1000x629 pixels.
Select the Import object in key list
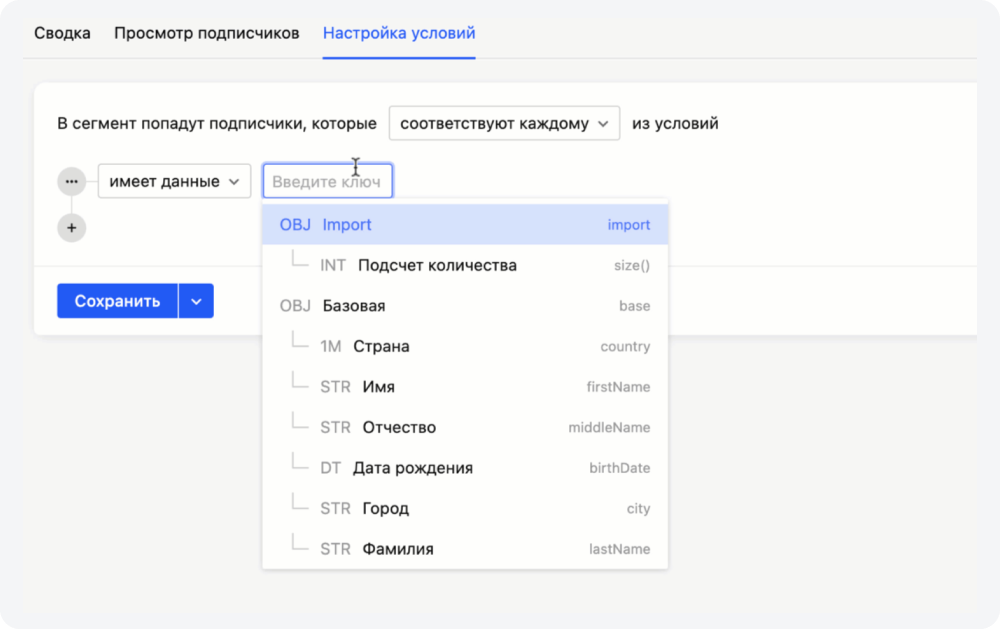coord(346,225)
